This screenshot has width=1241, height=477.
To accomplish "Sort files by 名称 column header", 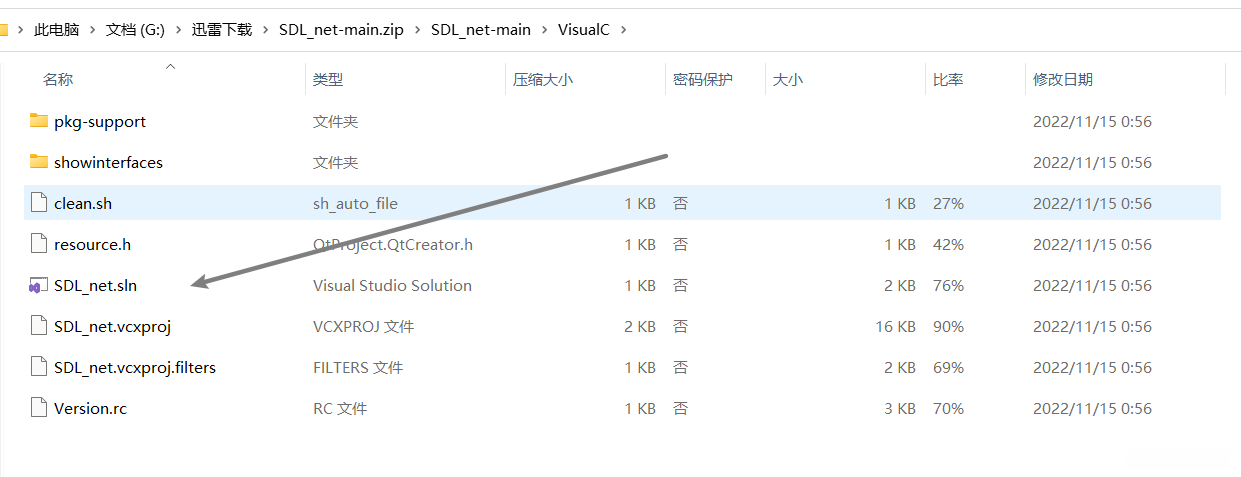I will tap(58, 79).
